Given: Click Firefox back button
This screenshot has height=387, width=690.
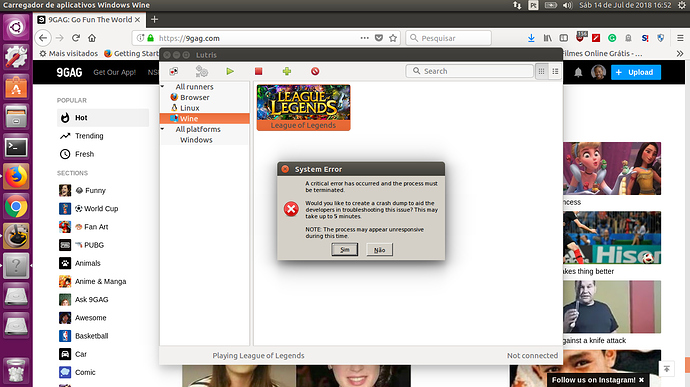Looking at the screenshot, I should 43,38.
